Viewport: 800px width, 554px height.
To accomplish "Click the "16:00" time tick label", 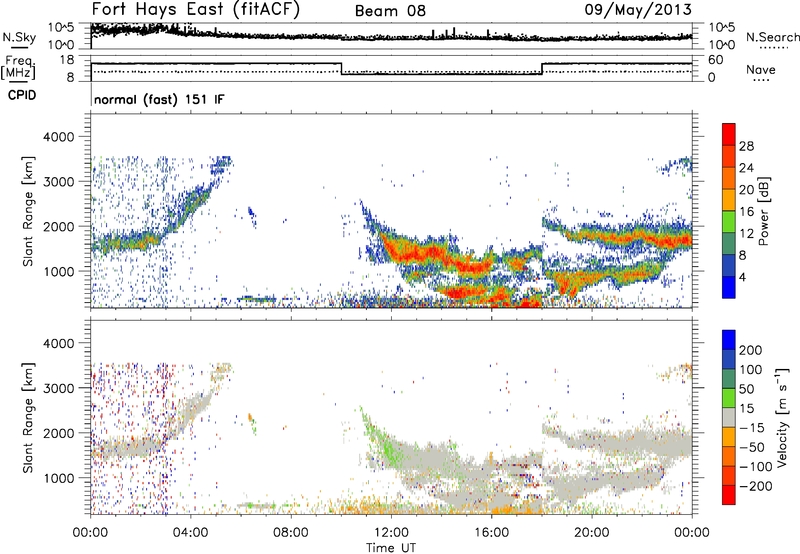I will point(491,533).
